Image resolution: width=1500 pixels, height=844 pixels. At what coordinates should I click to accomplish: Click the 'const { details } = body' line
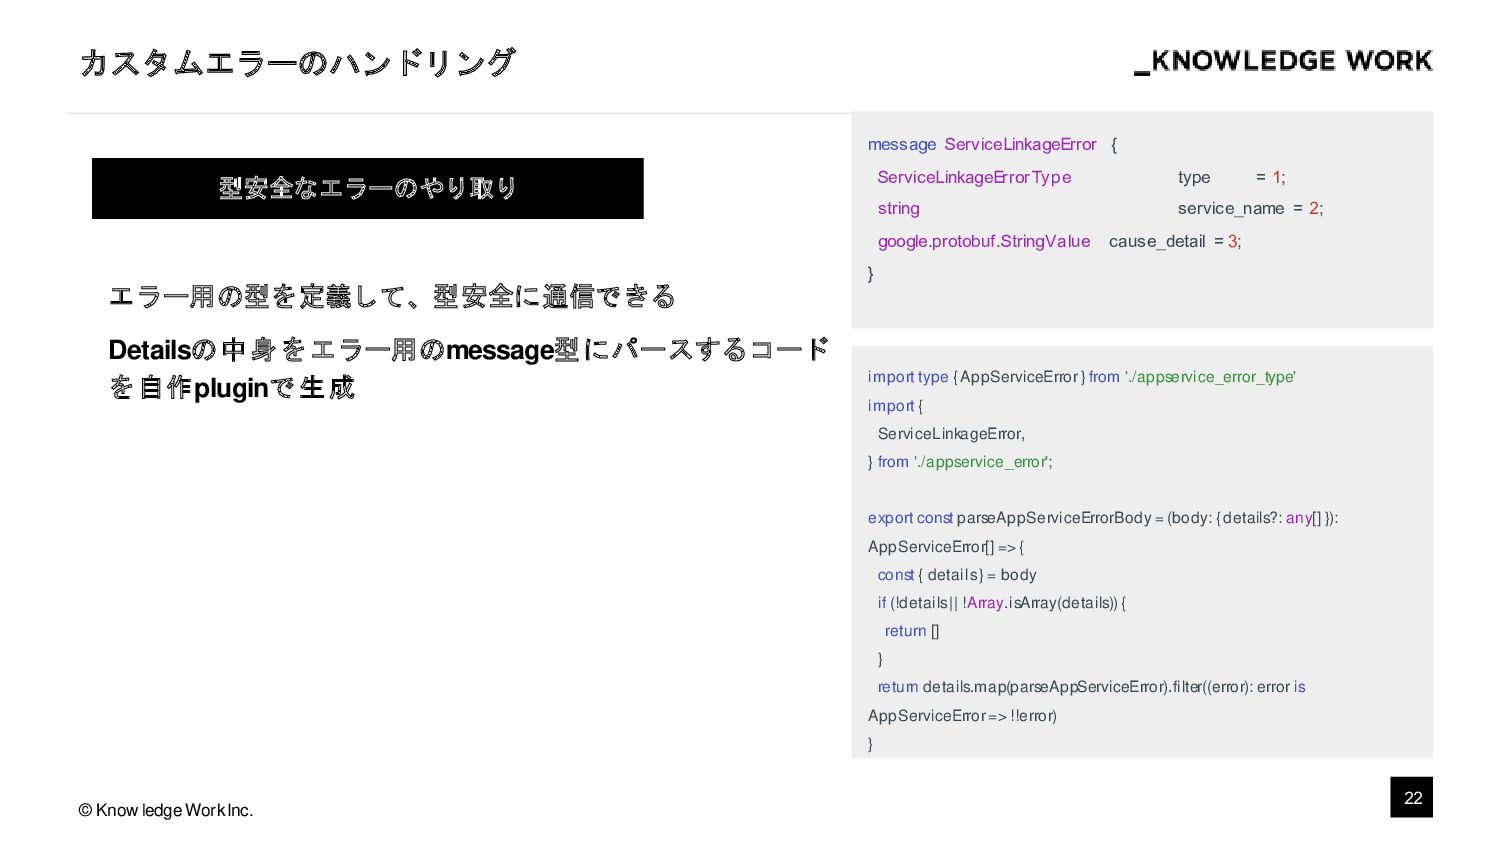coord(957,575)
